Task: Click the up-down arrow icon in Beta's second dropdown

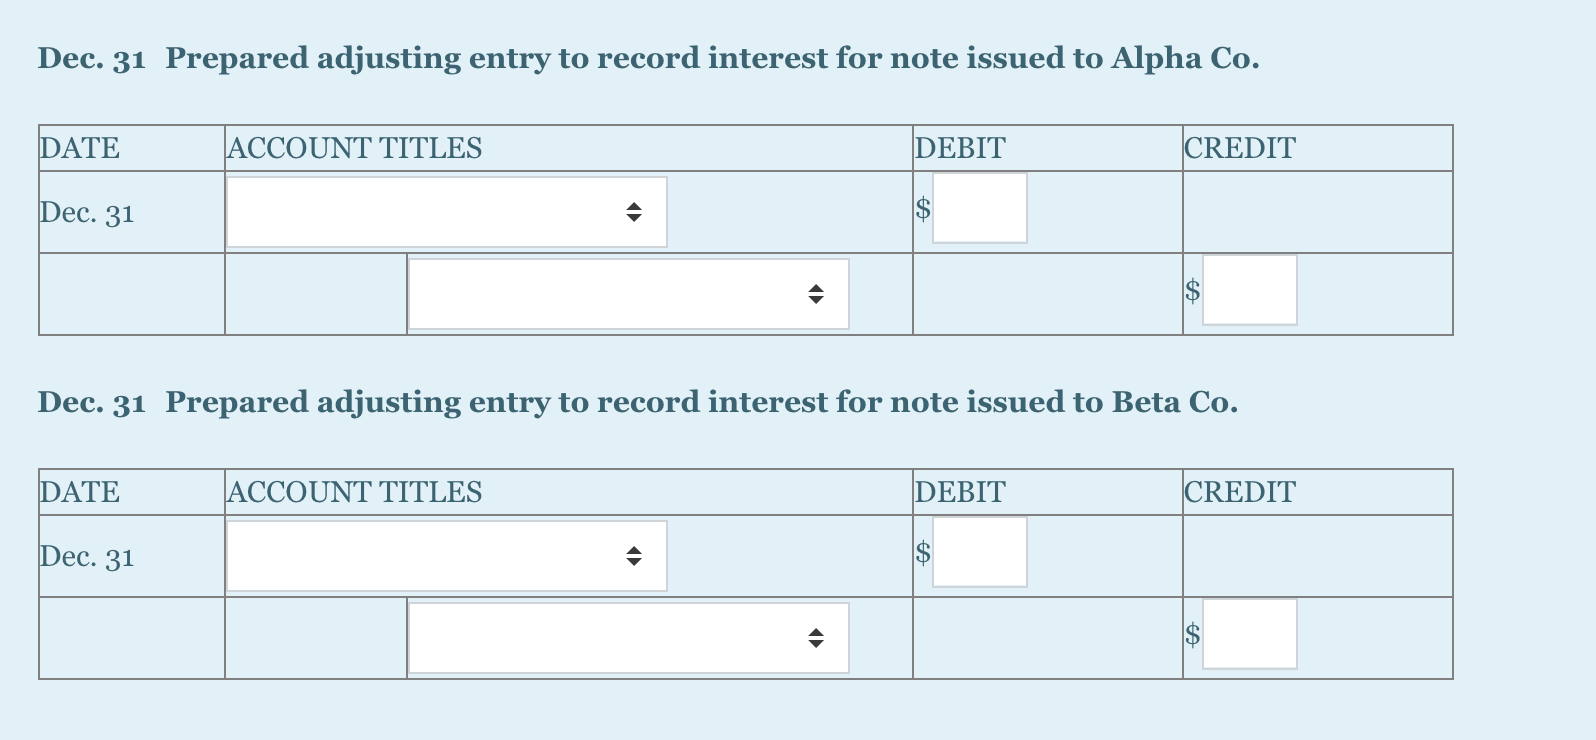Action: click(817, 637)
